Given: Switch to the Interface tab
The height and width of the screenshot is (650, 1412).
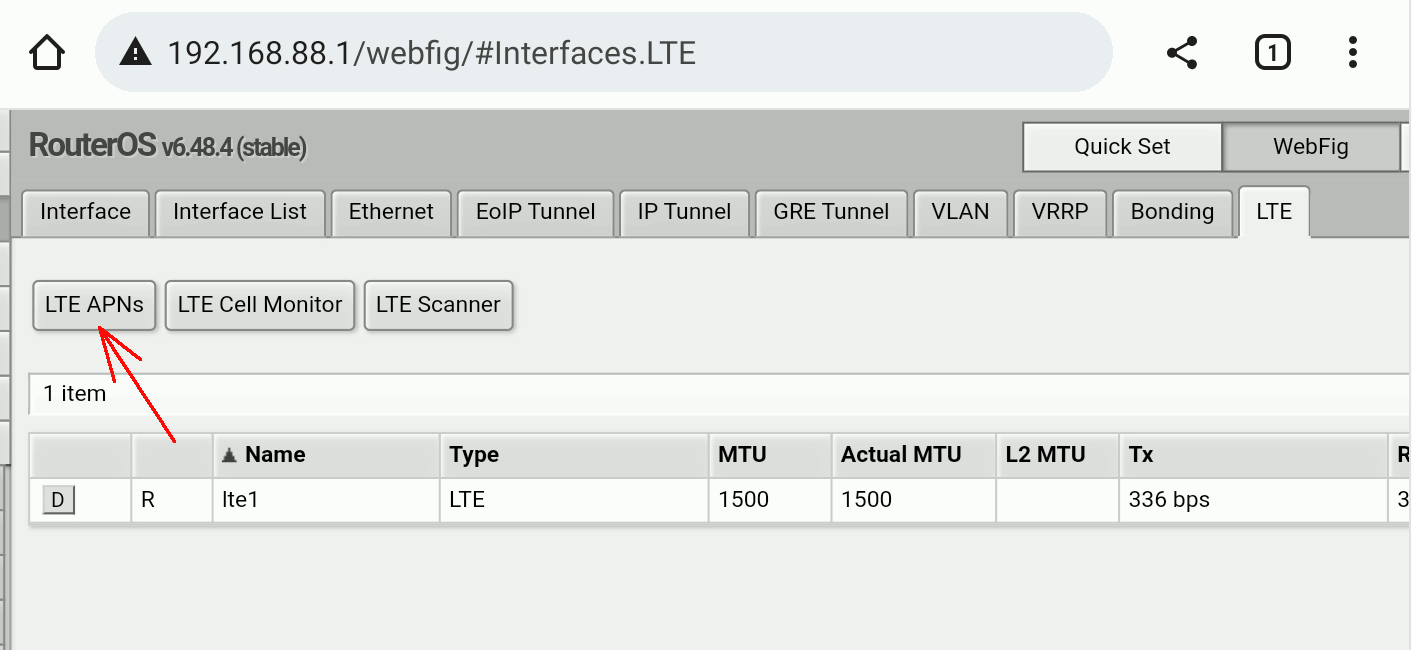Looking at the screenshot, I should (85, 212).
